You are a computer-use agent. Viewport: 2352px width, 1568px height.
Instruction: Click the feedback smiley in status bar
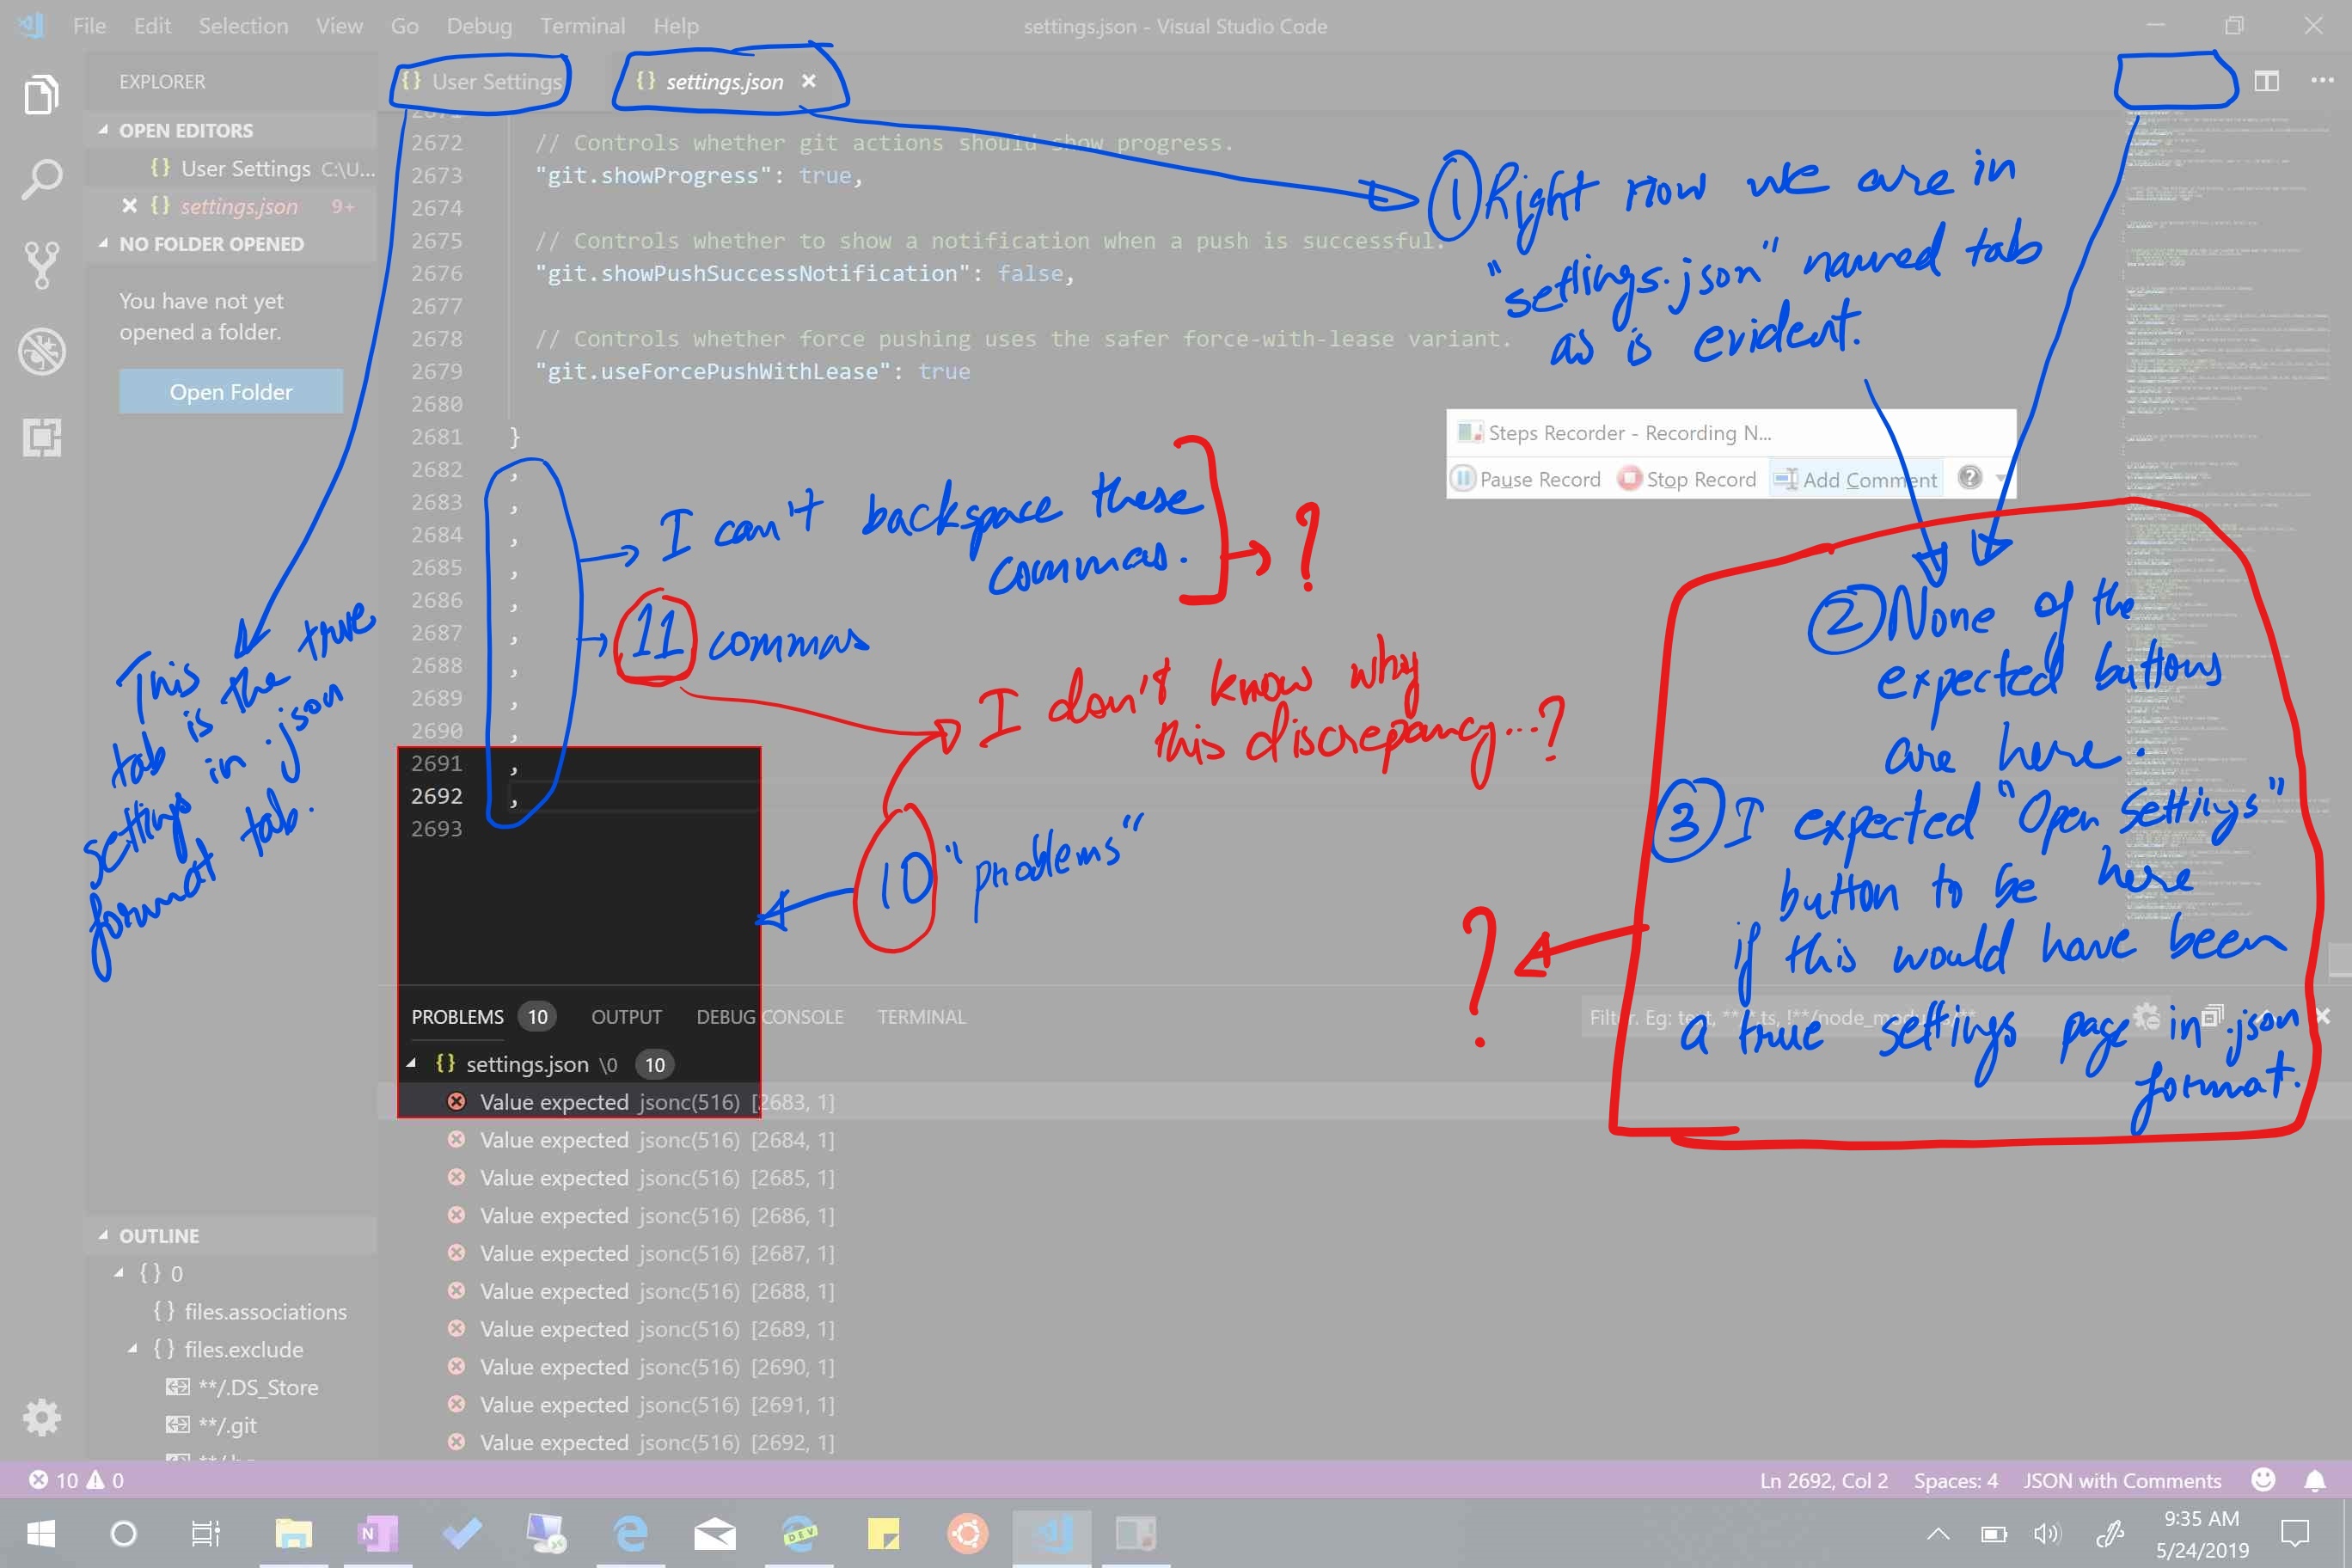(2263, 1480)
